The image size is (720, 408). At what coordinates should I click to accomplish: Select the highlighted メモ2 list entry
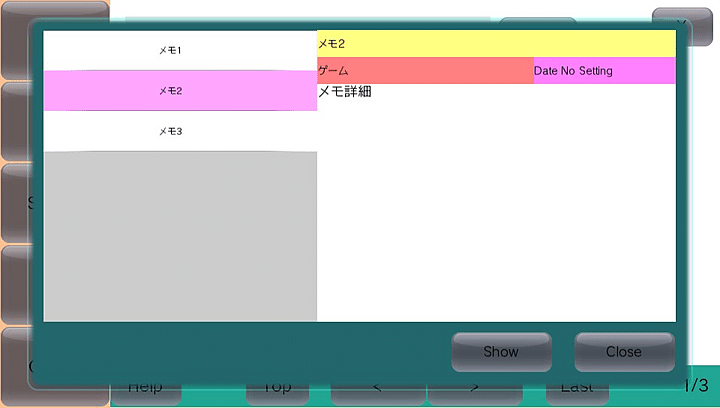pos(180,90)
